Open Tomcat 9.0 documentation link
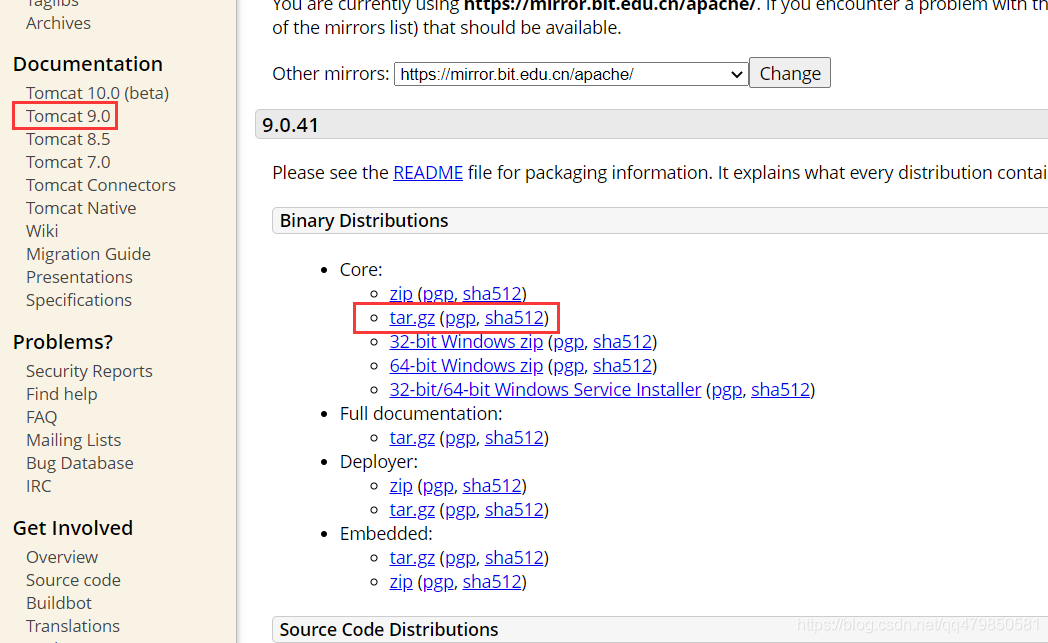Viewport: 1048px width, 643px height. pyautogui.click(x=68, y=116)
